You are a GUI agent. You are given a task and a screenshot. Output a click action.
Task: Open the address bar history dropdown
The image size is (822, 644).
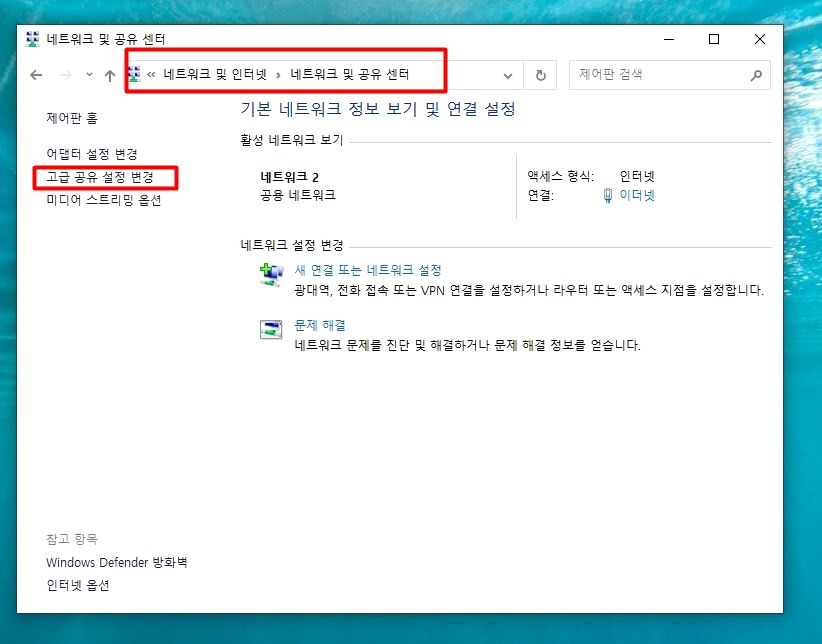tap(507, 76)
